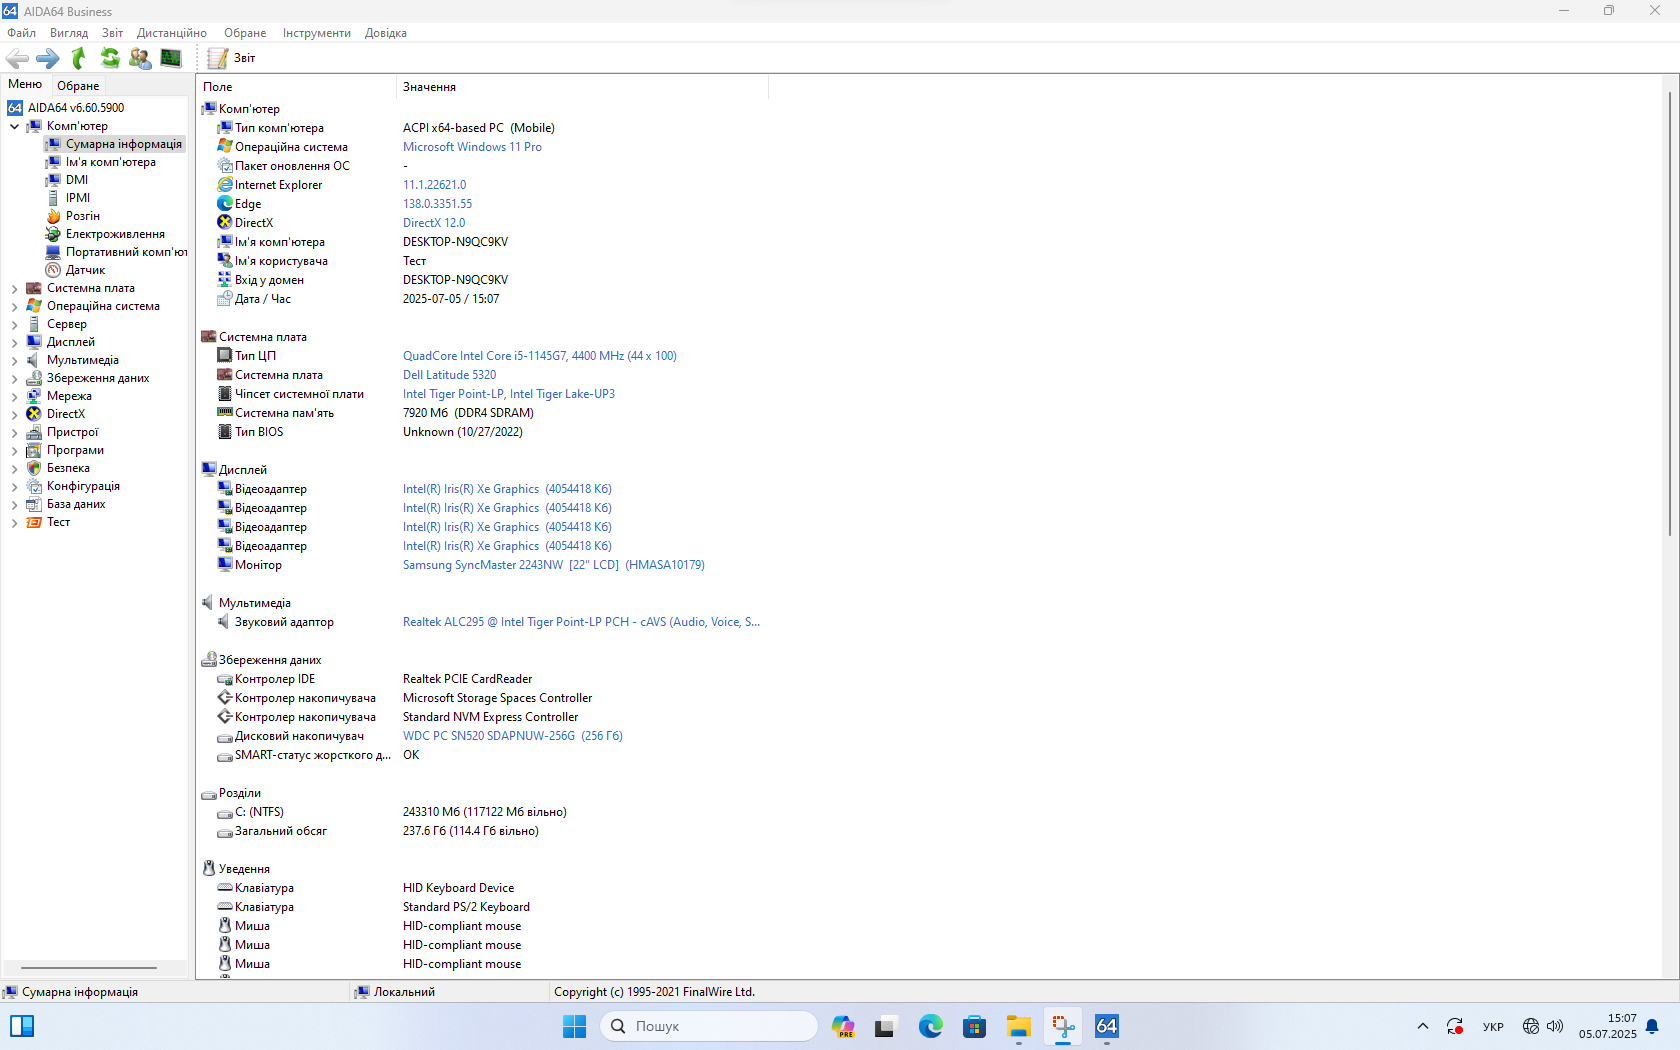Expand the Мережа tree node
The image size is (1680, 1050).
pos(14,397)
